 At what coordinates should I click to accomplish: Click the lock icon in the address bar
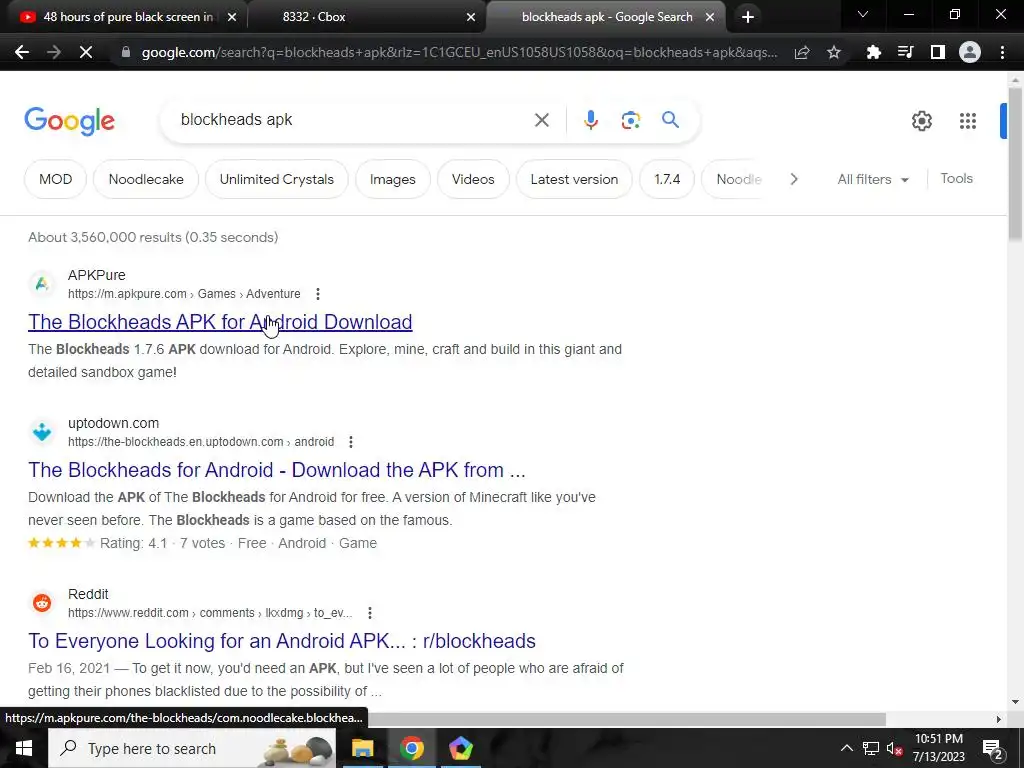coord(126,52)
